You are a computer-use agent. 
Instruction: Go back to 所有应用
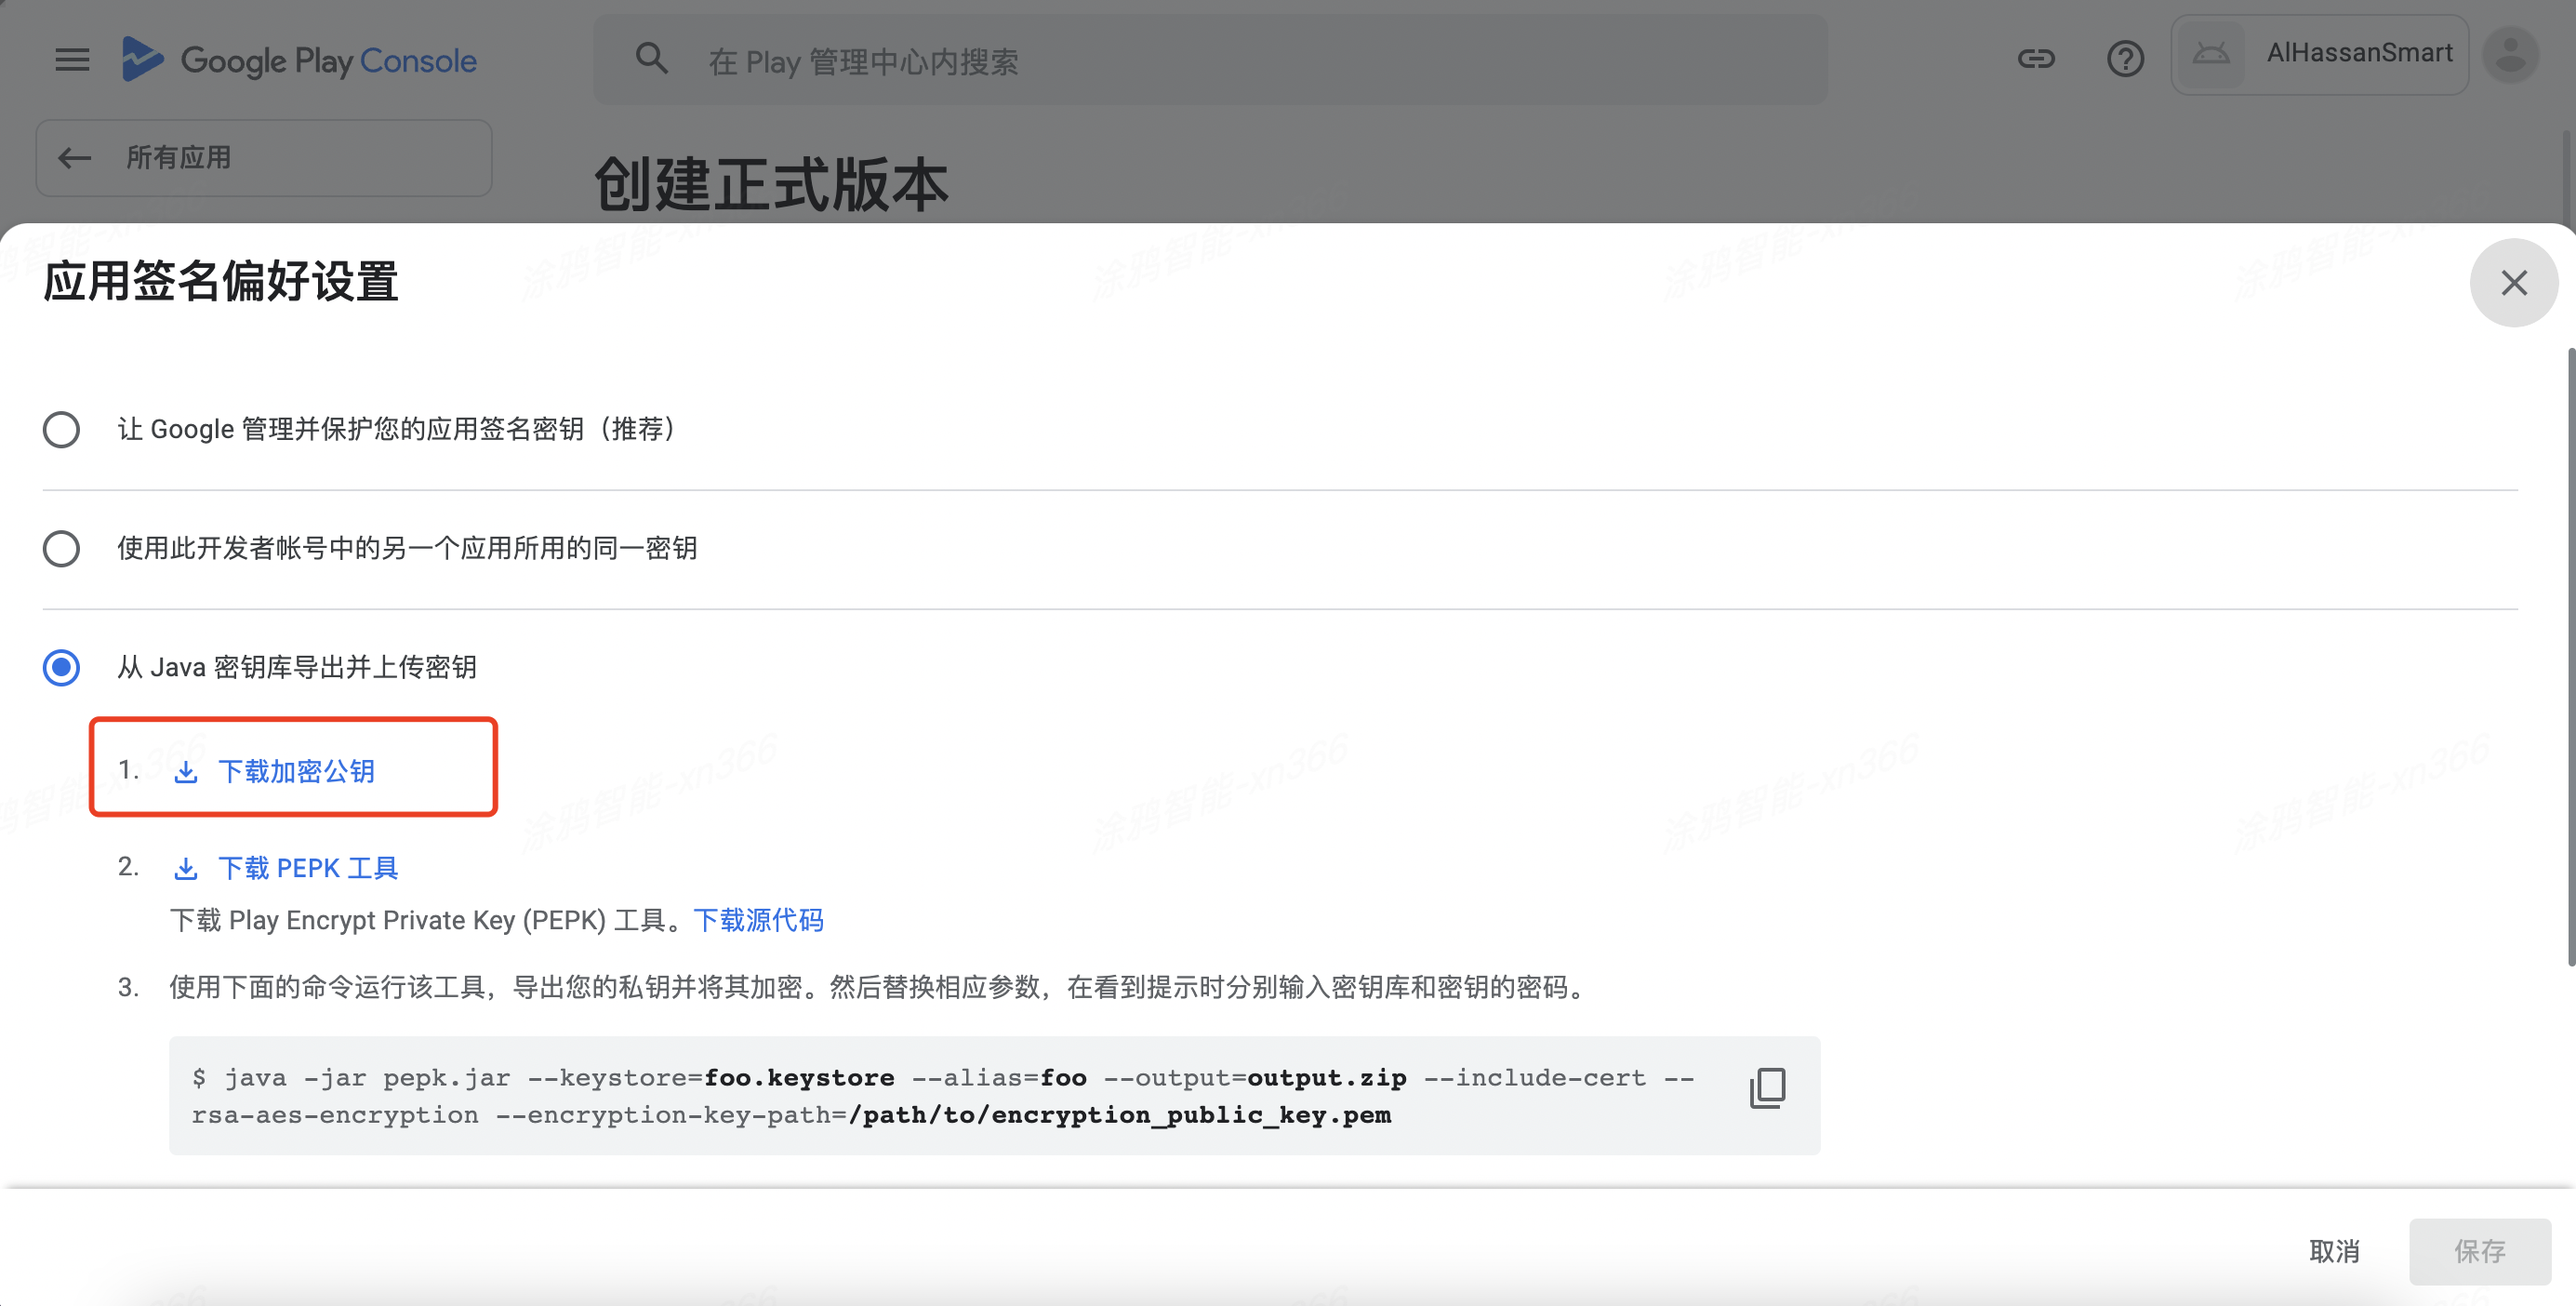tap(263, 157)
